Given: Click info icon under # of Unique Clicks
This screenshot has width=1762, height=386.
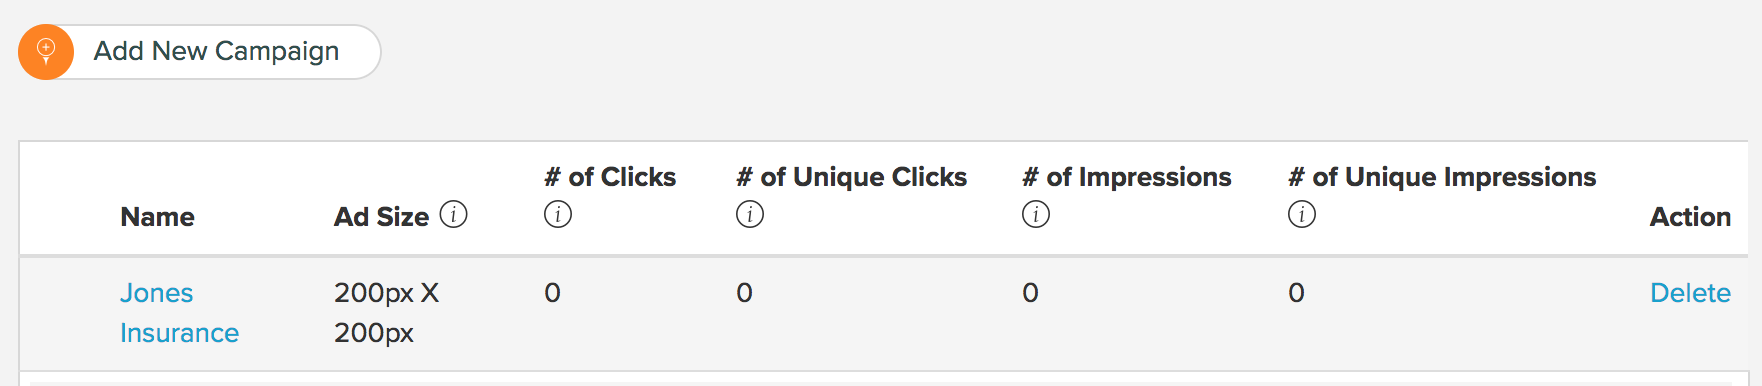Looking at the screenshot, I should pyautogui.click(x=750, y=214).
